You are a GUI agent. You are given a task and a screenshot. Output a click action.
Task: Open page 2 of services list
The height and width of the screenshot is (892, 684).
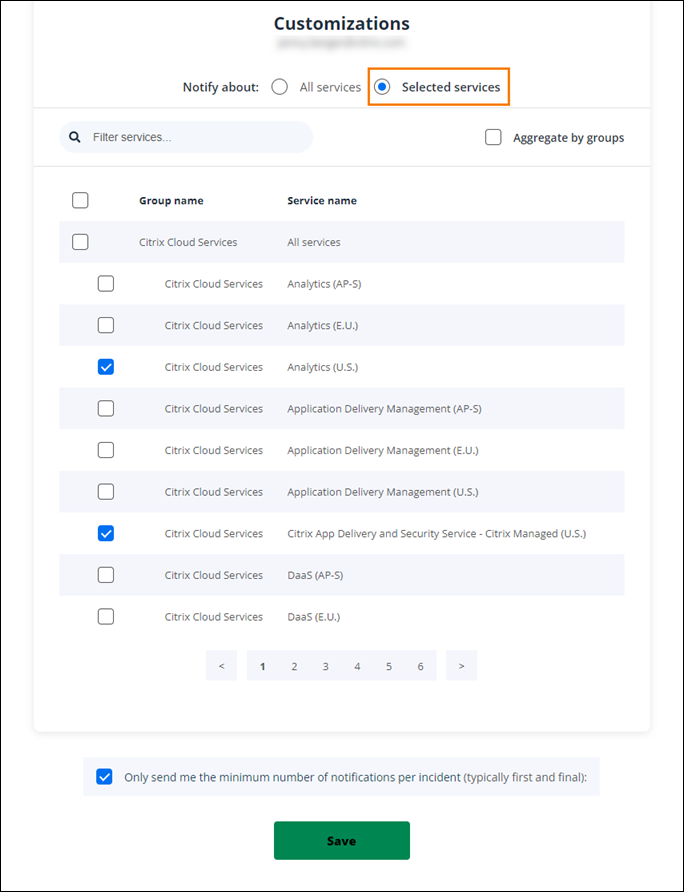click(x=294, y=666)
